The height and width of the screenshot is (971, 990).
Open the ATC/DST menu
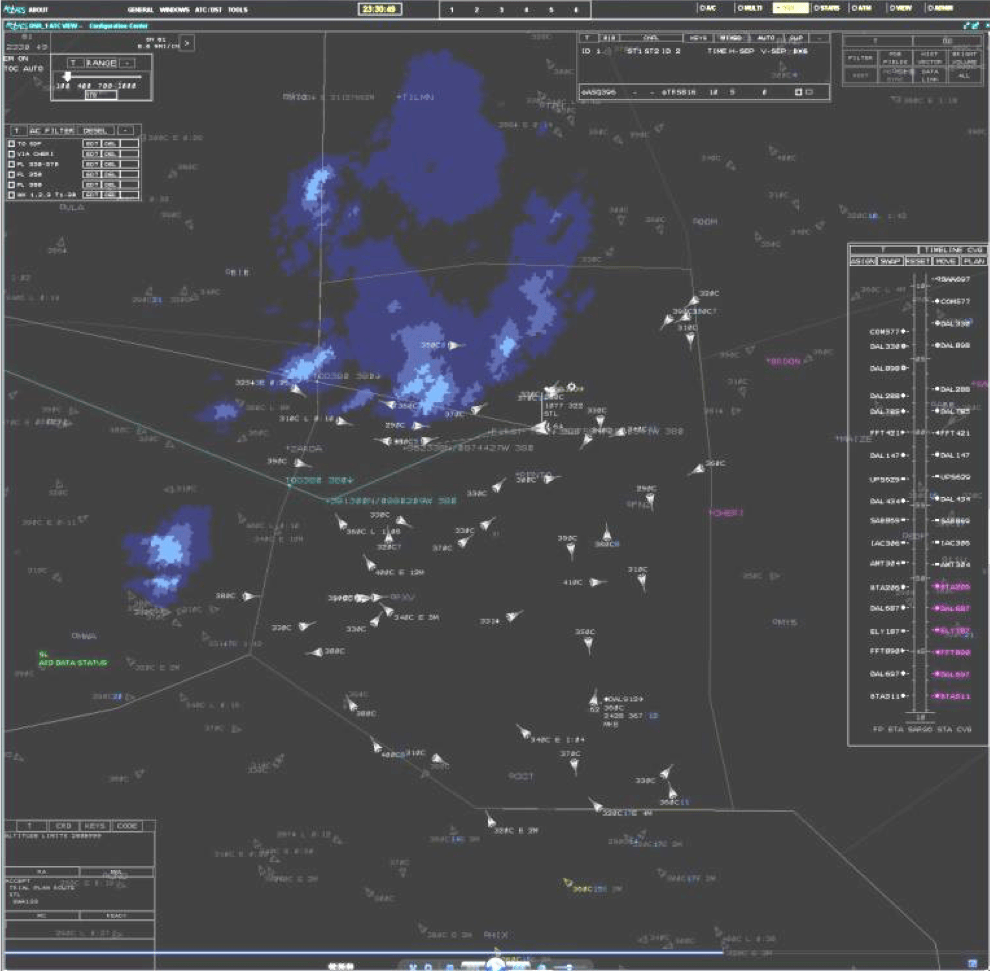tap(208, 9)
